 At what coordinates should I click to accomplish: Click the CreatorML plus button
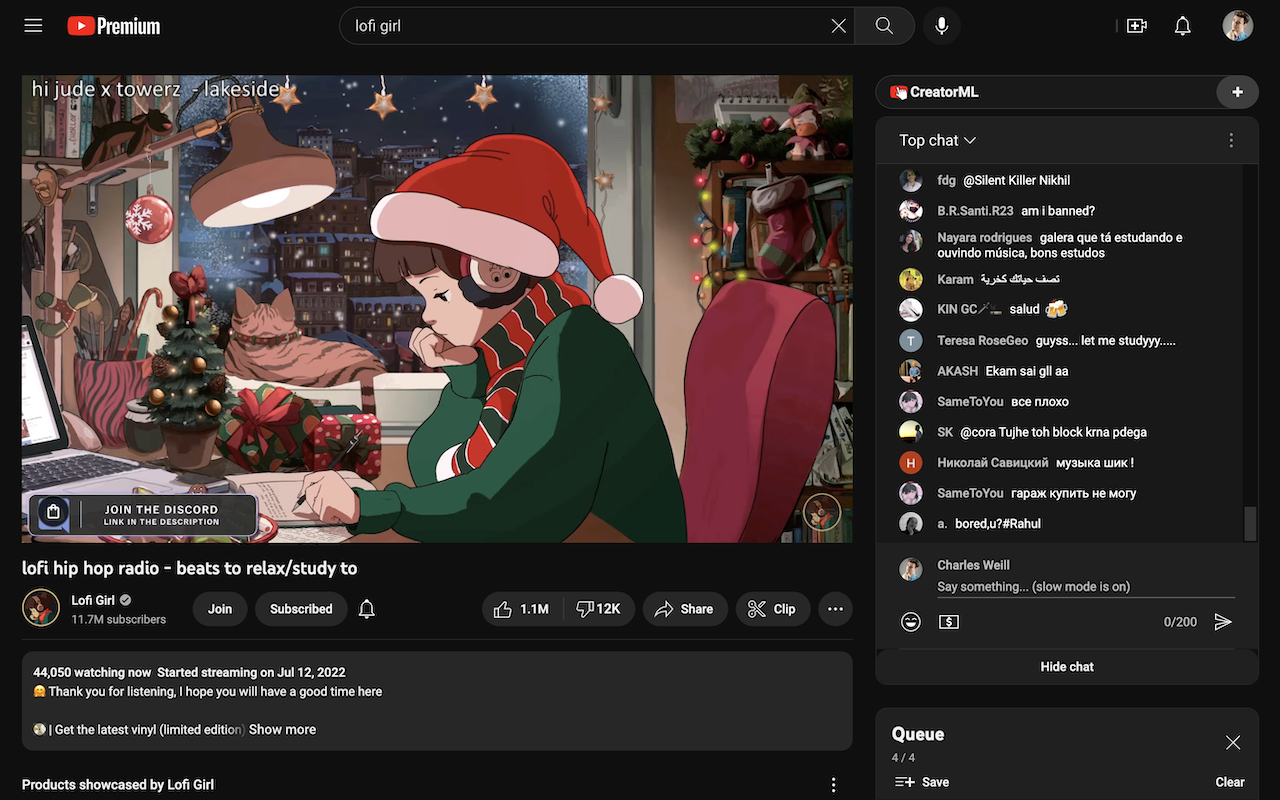coord(1237,92)
